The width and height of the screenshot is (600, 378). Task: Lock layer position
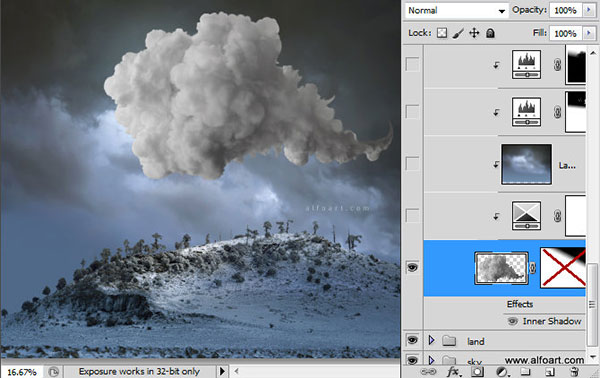tap(474, 33)
